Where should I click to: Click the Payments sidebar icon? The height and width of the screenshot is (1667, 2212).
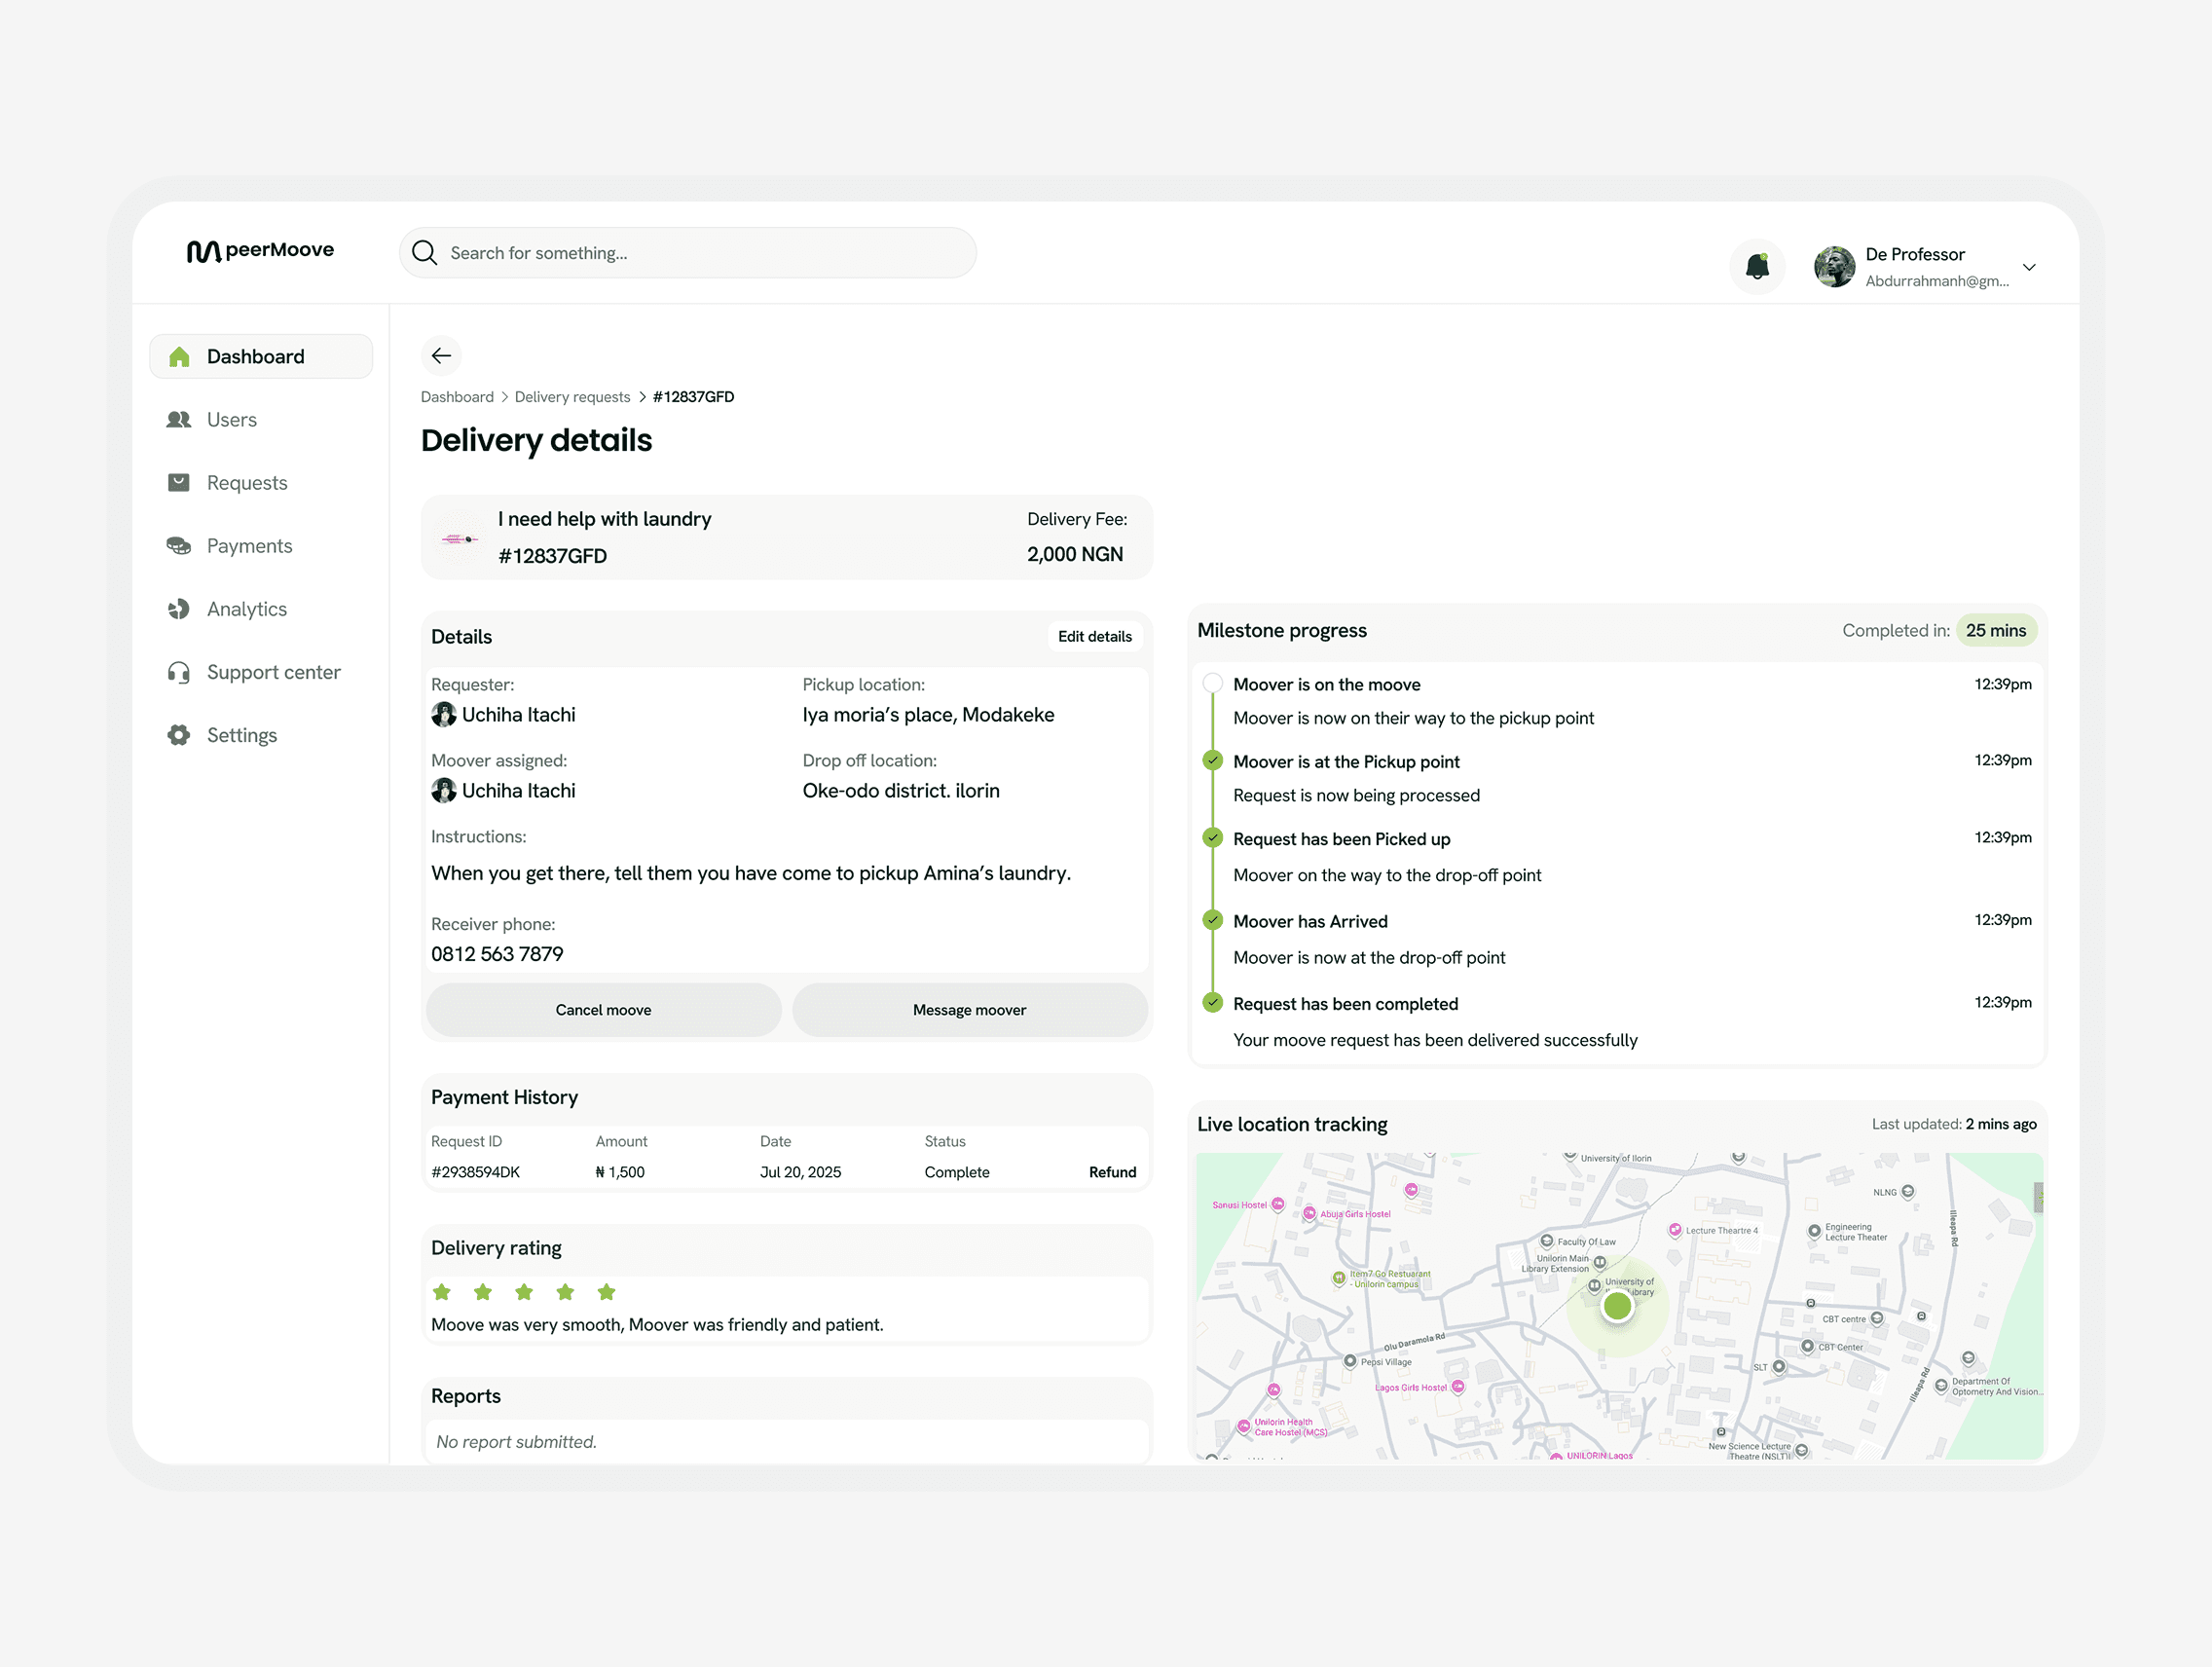pyautogui.click(x=180, y=546)
